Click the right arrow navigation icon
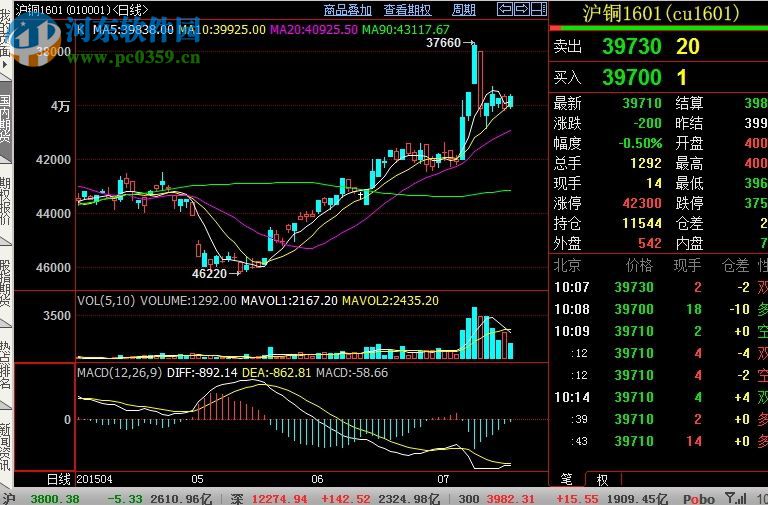 pyautogui.click(x=522, y=9)
